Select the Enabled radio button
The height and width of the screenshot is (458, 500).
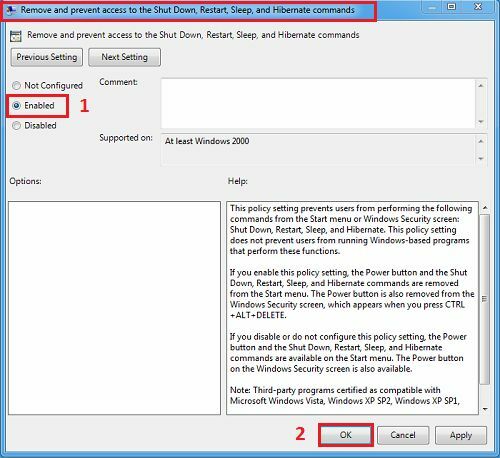pos(16,106)
